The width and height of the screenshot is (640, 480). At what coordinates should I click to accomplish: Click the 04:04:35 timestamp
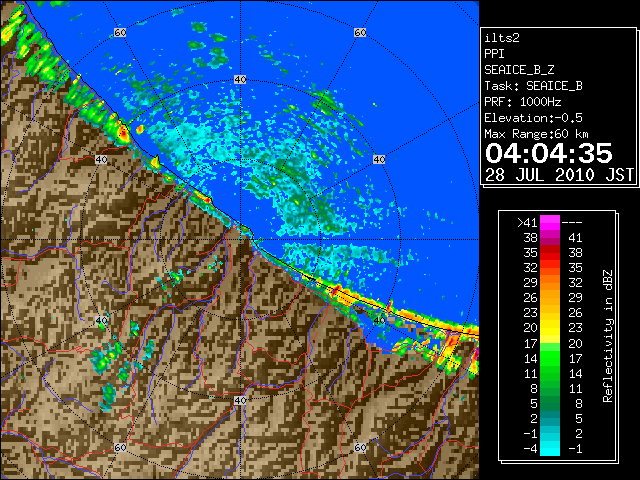tap(549, 153)
